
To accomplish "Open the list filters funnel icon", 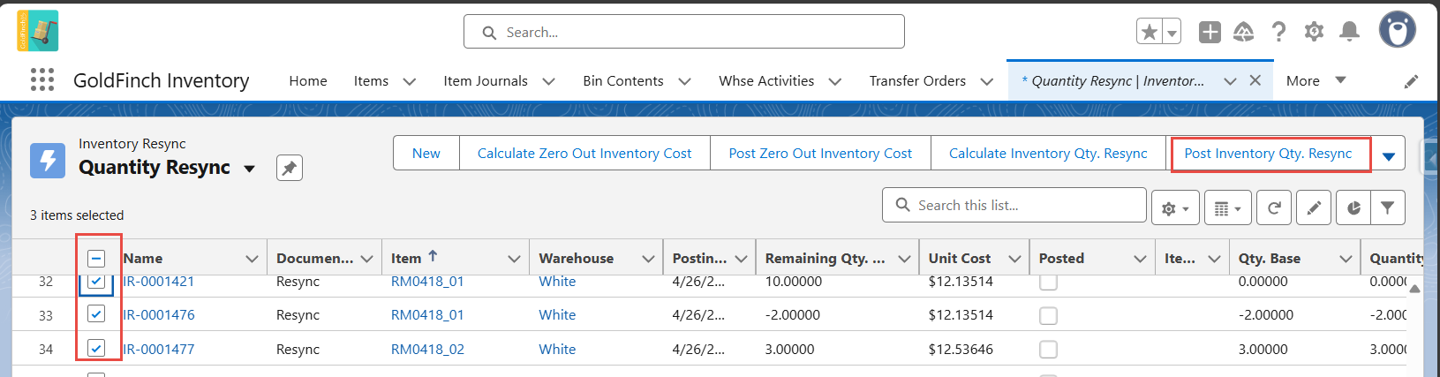I will point(1388,208).
